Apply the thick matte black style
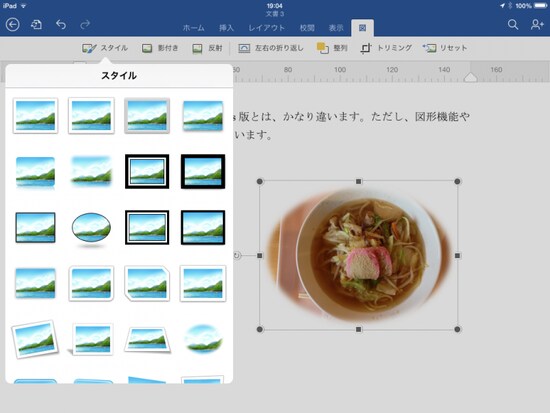Viewport: 550px width, 413px height. [203, 171]
